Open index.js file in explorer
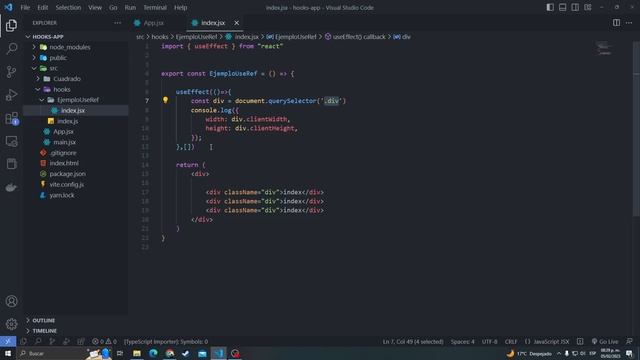The height and width of the screenshot is (360, 640). [76, 121]
